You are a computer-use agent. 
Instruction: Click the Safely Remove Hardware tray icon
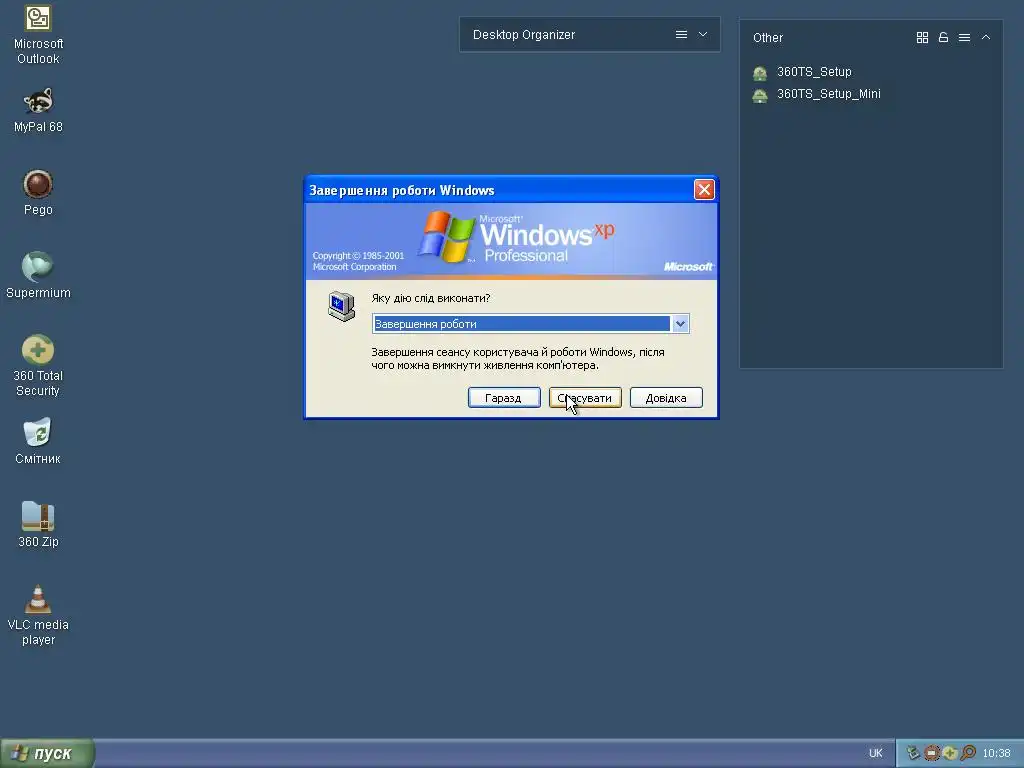914,753
